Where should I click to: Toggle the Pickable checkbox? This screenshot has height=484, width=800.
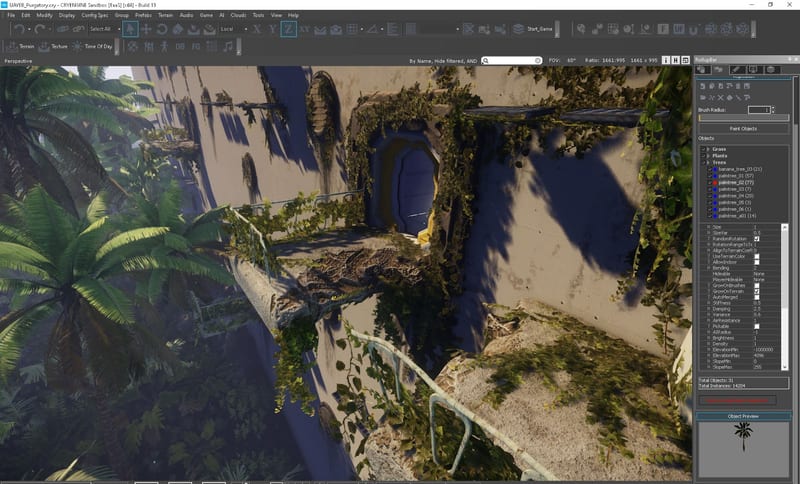(757, 326)
